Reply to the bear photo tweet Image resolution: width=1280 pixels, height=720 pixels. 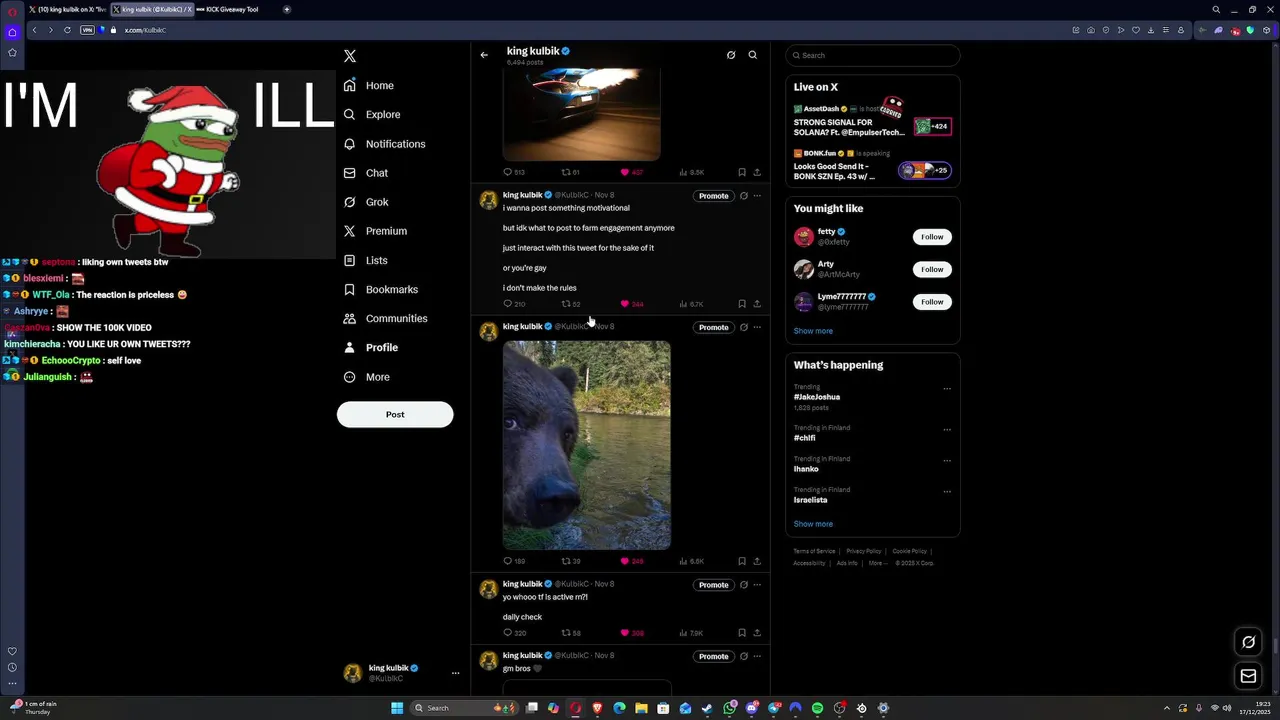click(x=508, y=561)
